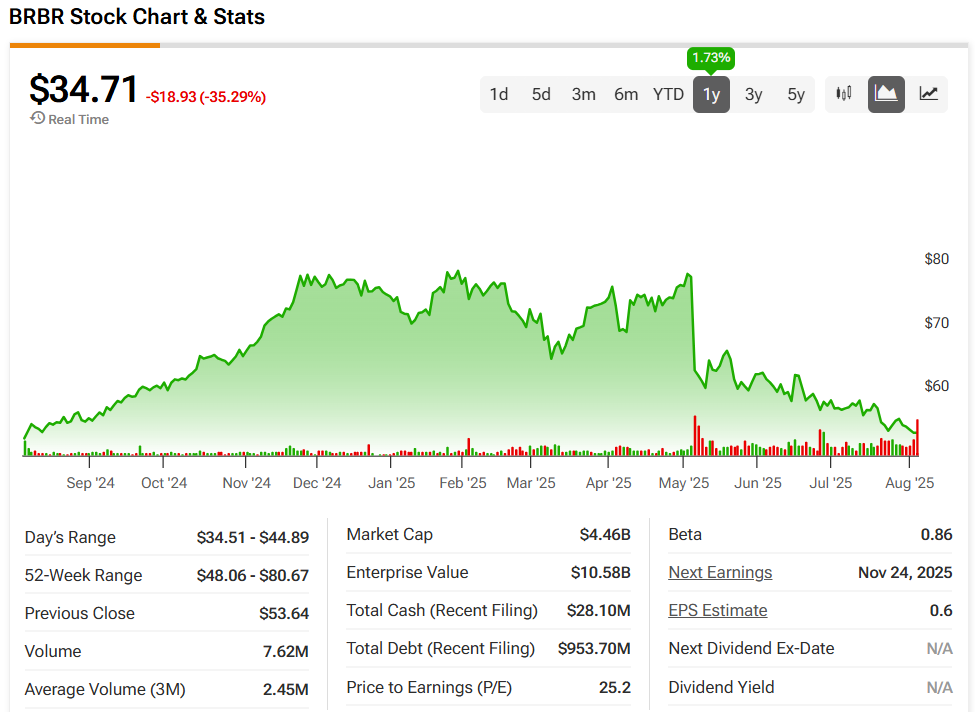975x712 pixels.
Task: Click the $34.71 current price
Action: pos(83,89)
